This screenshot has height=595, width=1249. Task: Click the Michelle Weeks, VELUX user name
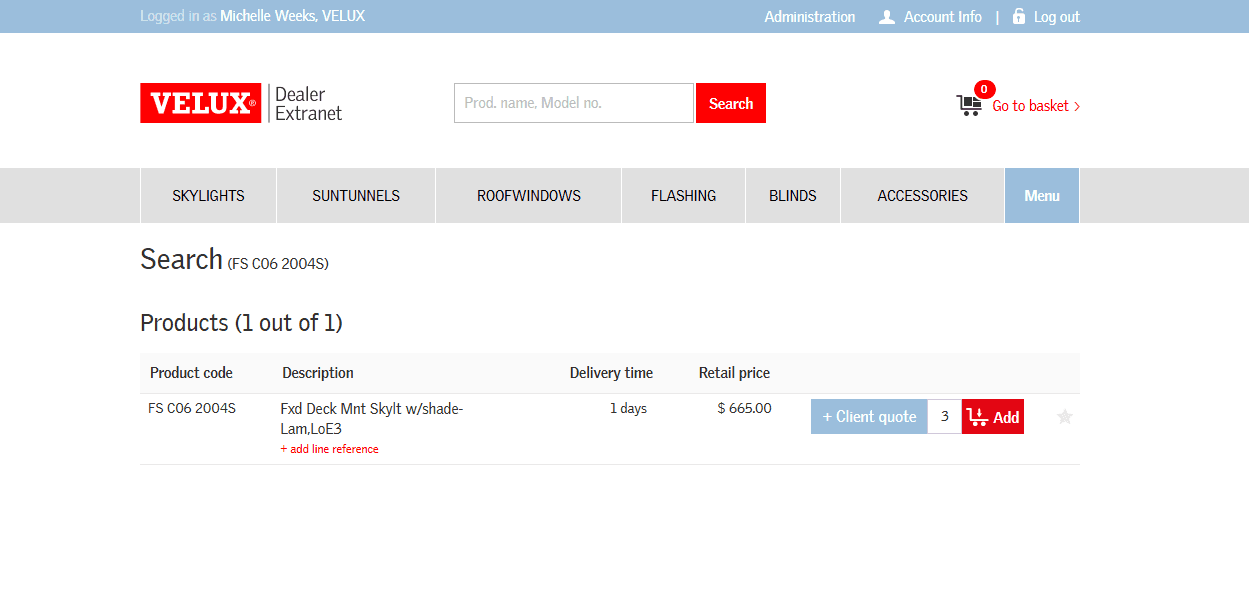(x=292, y=17)
